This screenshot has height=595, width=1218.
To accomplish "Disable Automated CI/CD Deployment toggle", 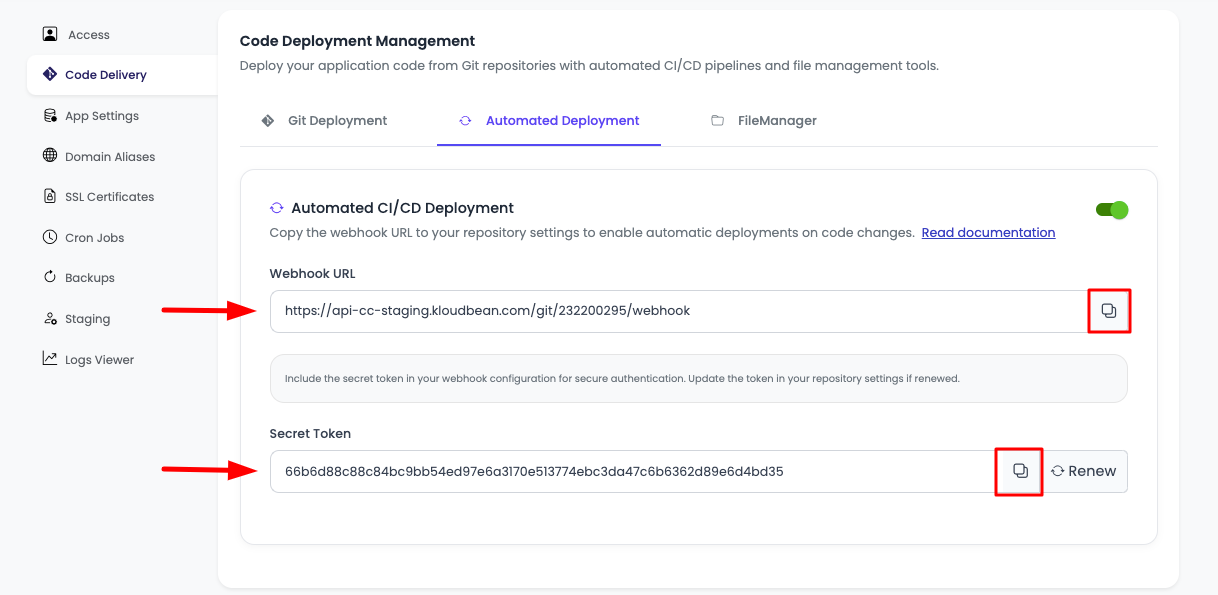I will click(x=1111, y=210).
